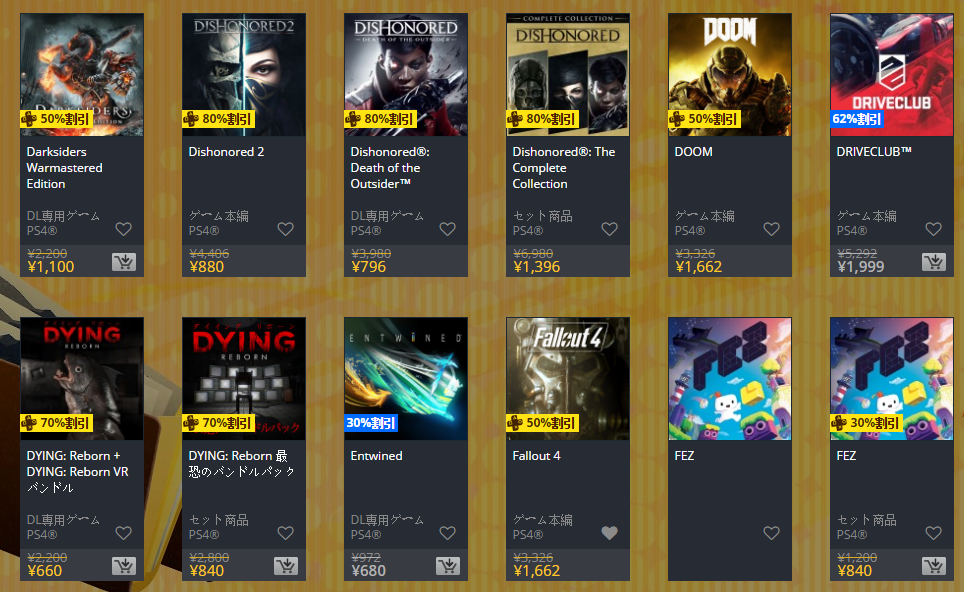964x592 pixels.
Task: Add Dishonored: Death of the Outsider to wishlist
Action: pyautogui.click(x=448, y=229)
